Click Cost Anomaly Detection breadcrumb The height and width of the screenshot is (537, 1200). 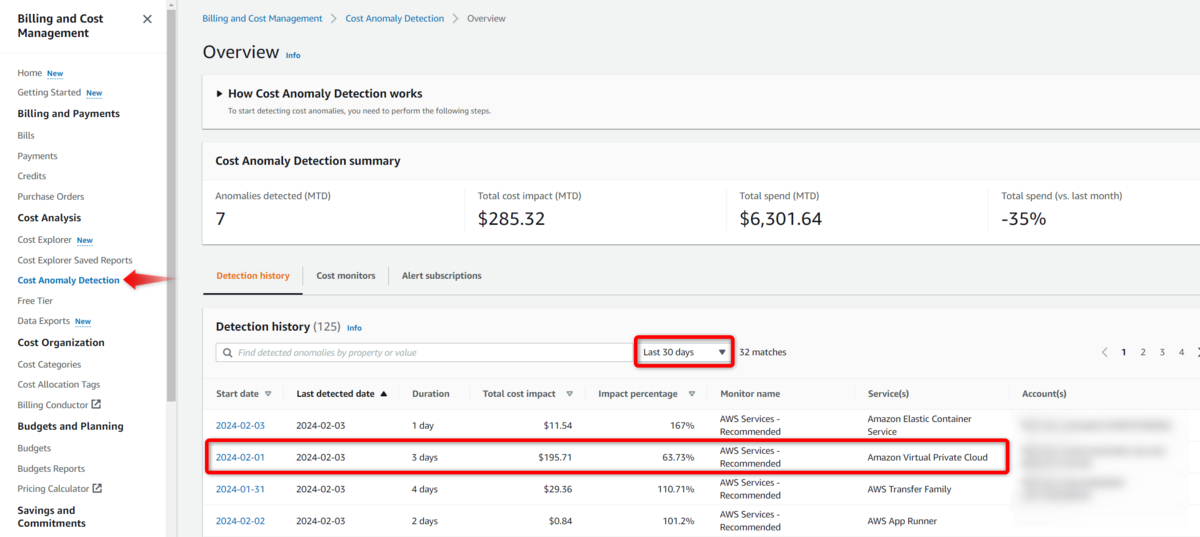click(395, 18)
